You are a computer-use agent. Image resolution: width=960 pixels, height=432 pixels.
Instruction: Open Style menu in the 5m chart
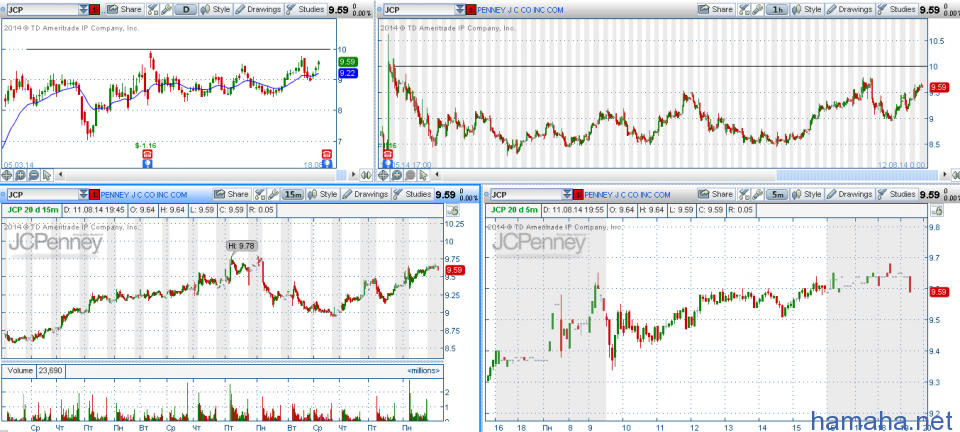(806, 194)
